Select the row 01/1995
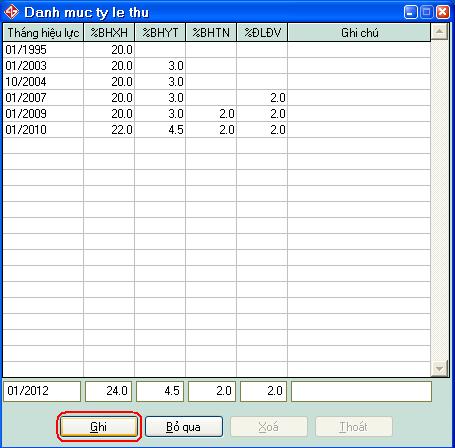This screenshot has width=455, height=448. click(217, 50)
